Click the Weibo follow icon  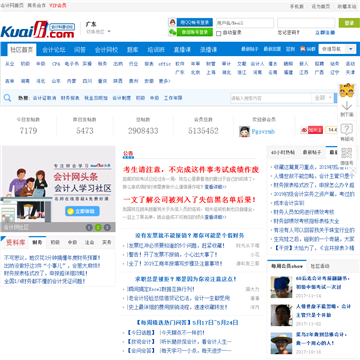(312, 130)
